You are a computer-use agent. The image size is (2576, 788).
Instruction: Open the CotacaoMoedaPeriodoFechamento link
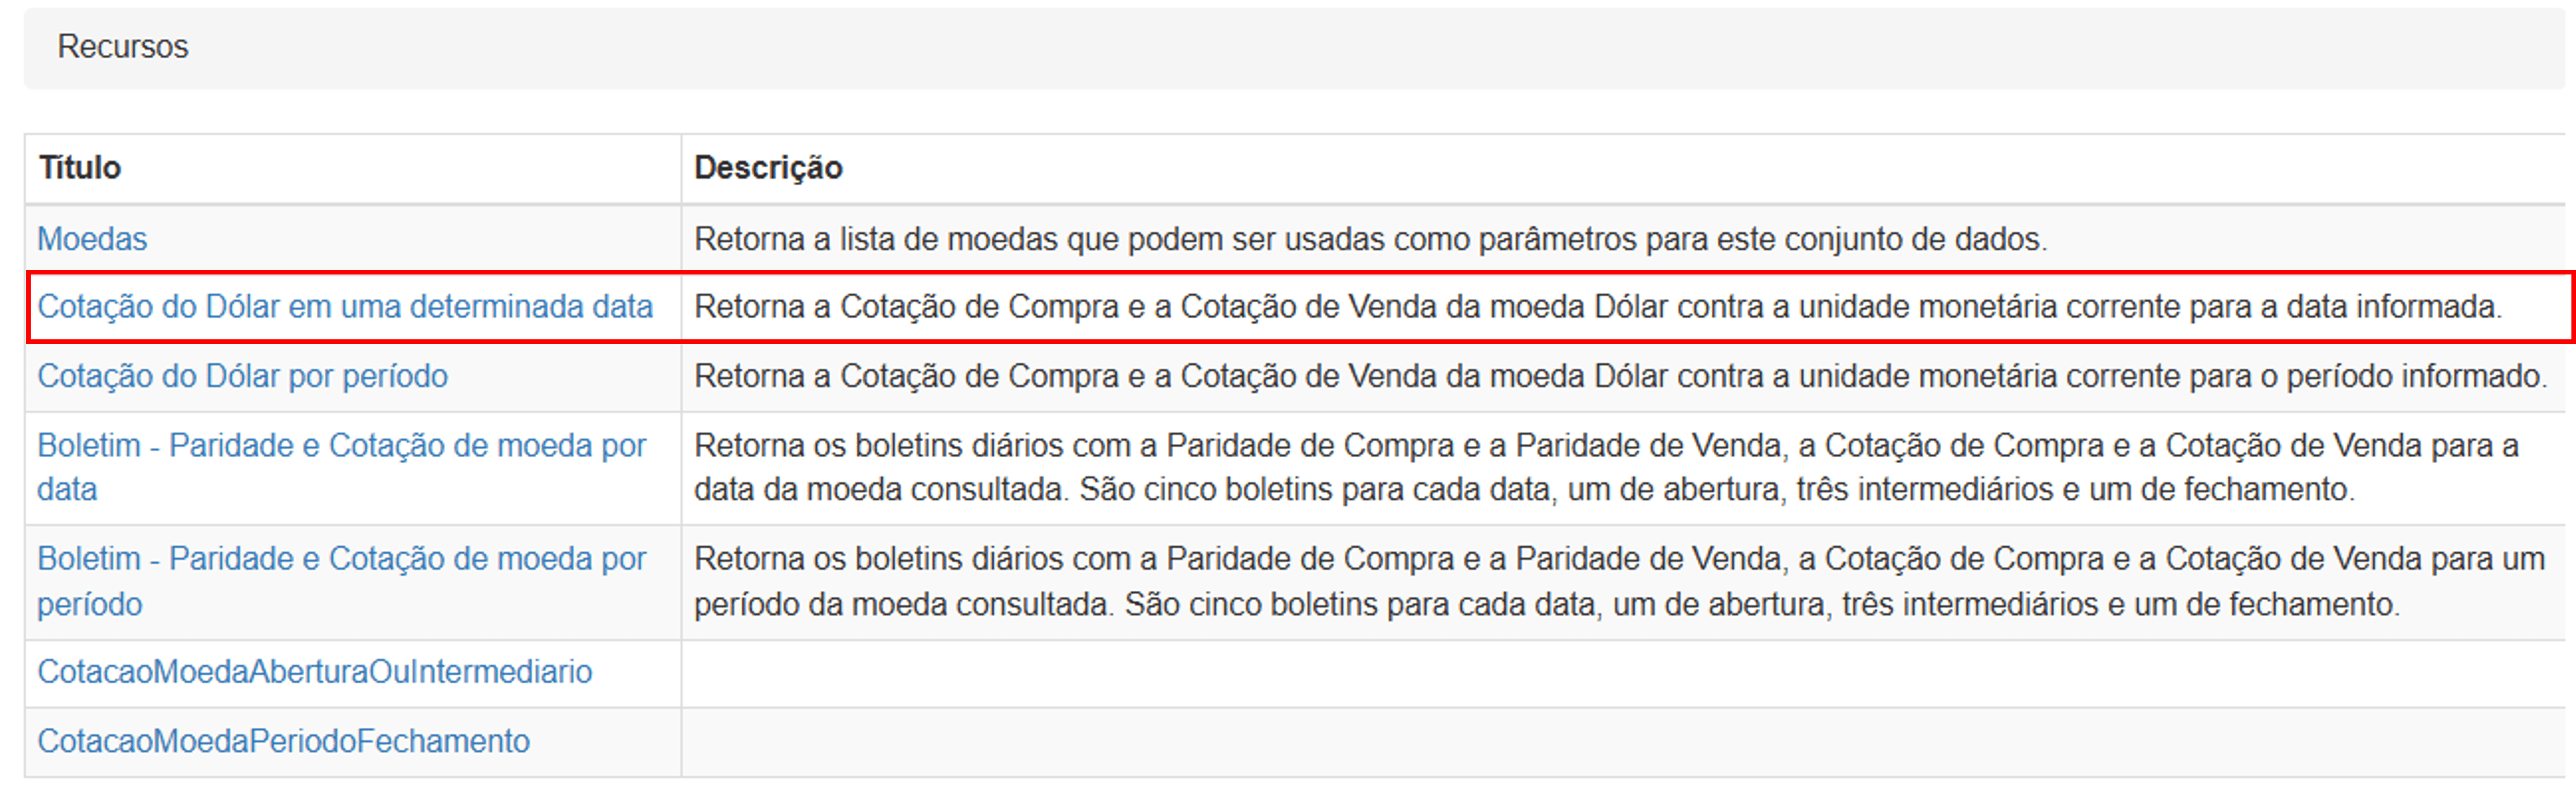(x=283, y=741)
